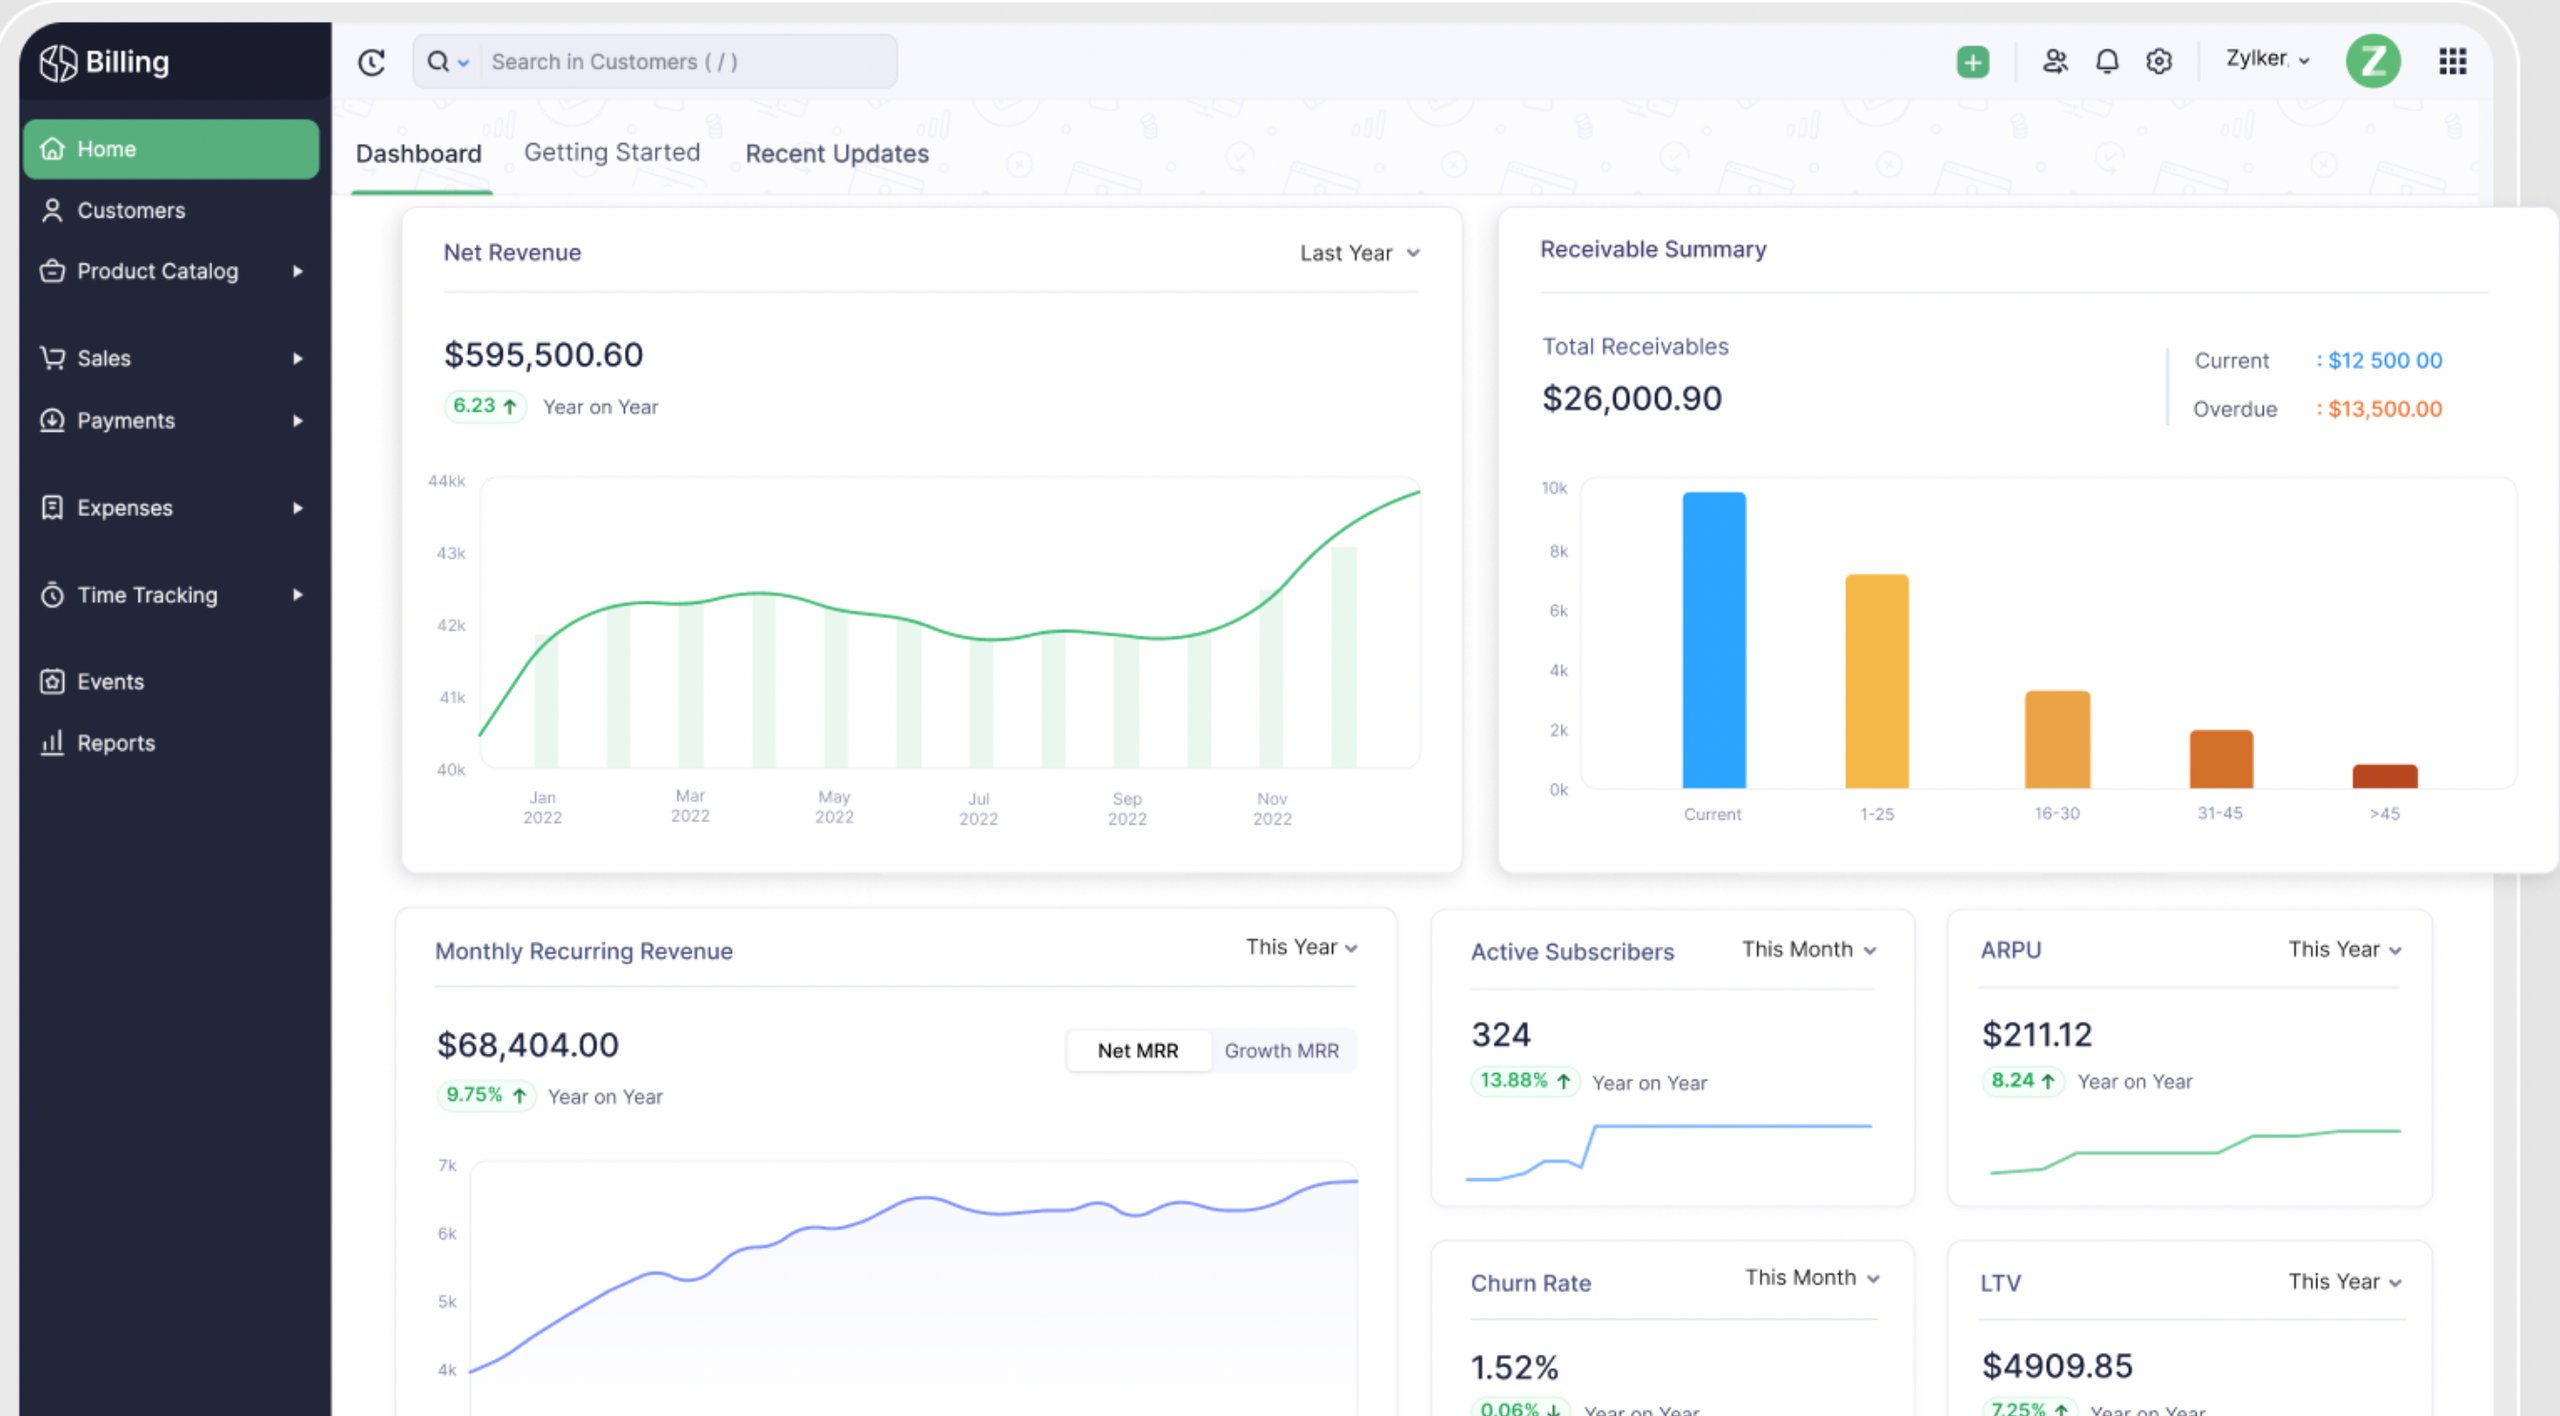Viewport: 2560px width, 1416px height.
Task: Click the Payments icon in sidebar
Action: [x=52, y=420]
